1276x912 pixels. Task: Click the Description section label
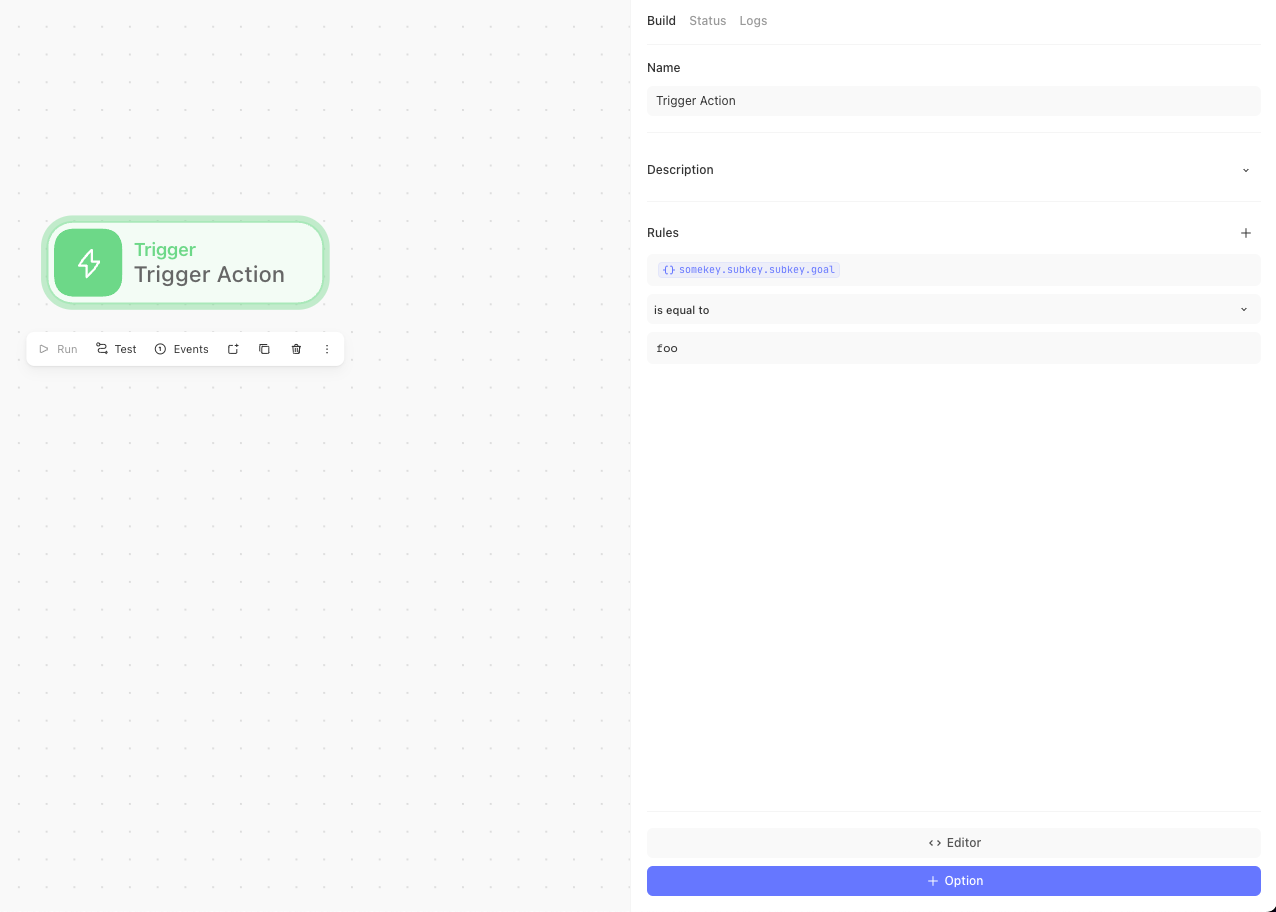pos(680,170)
